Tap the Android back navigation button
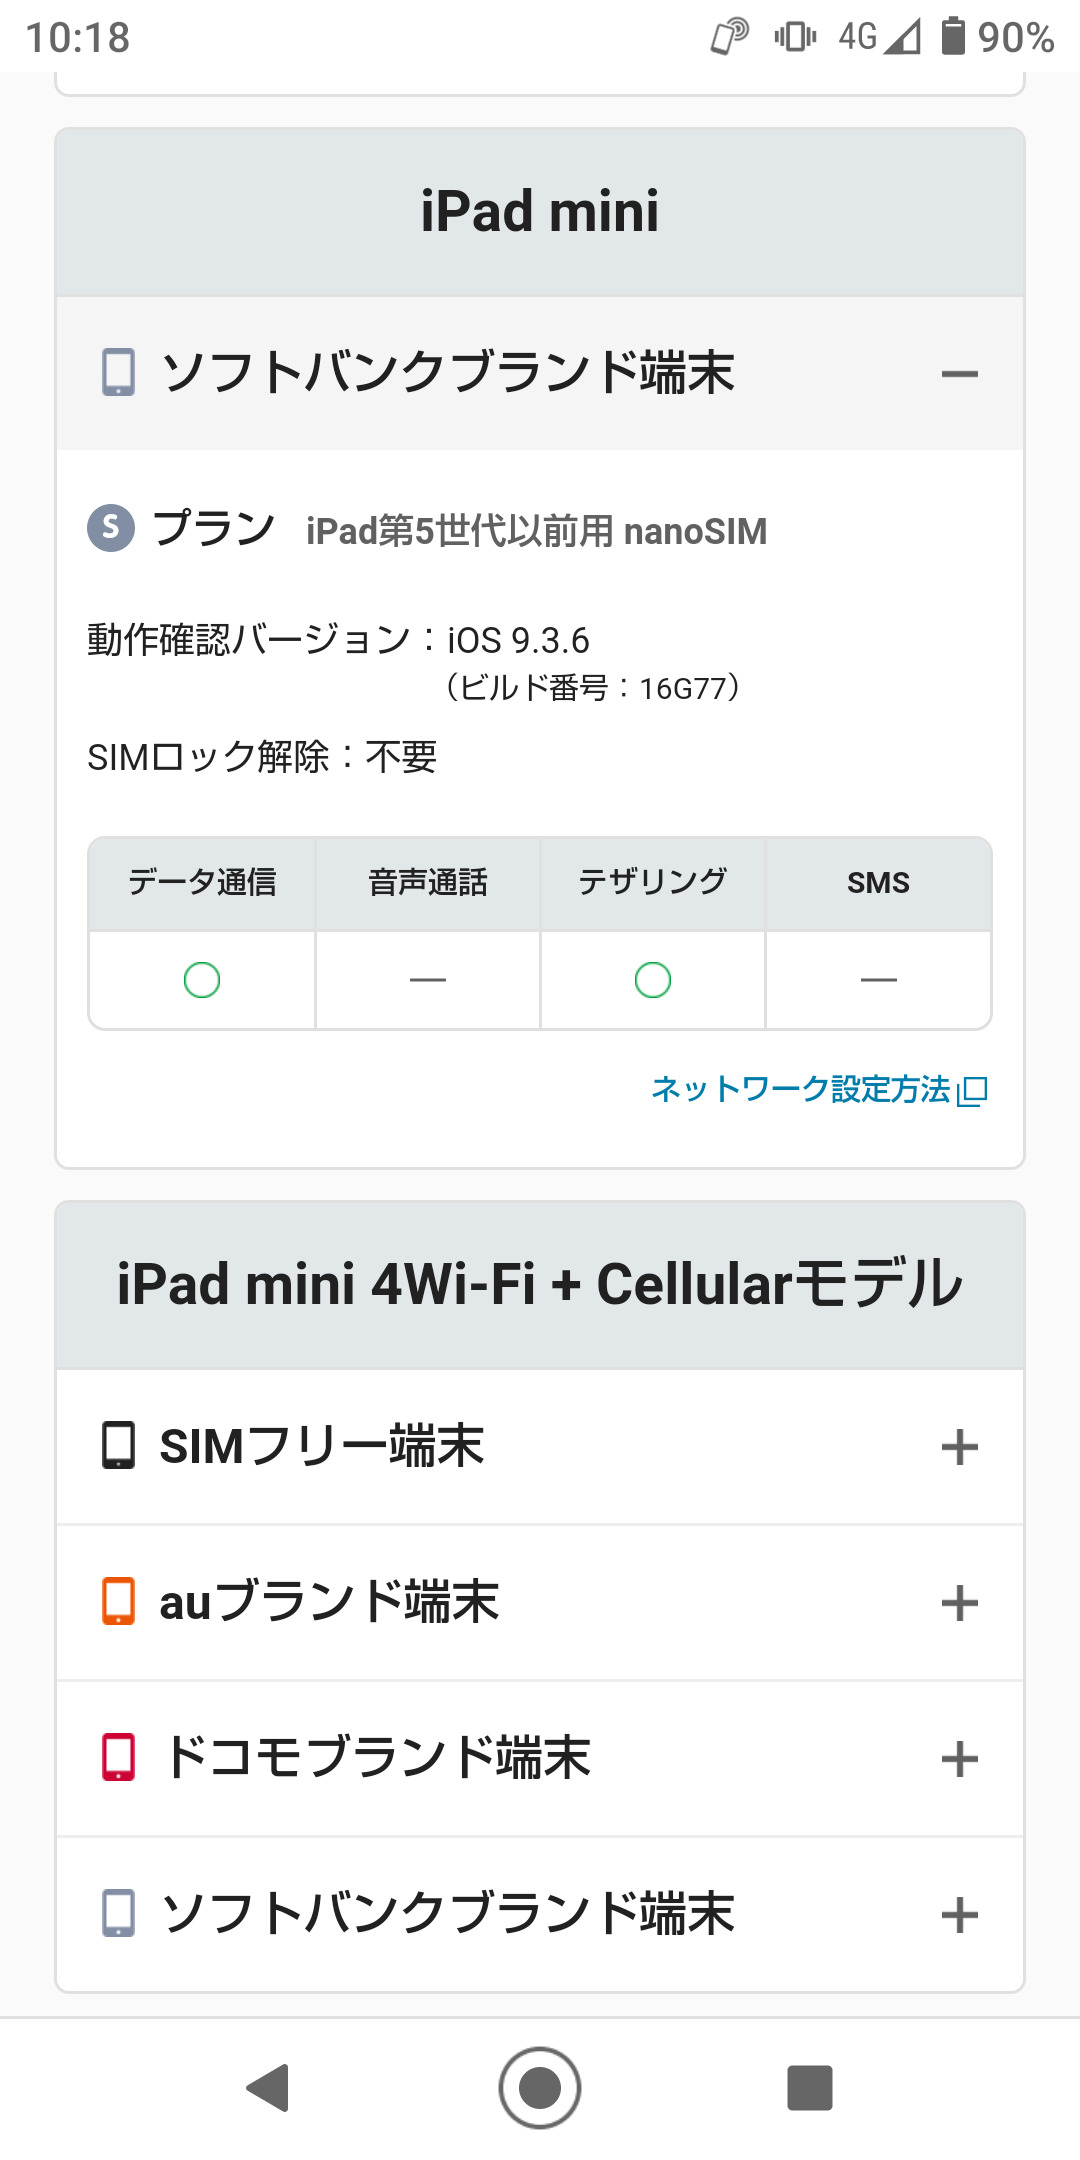 pos(268,2088)
